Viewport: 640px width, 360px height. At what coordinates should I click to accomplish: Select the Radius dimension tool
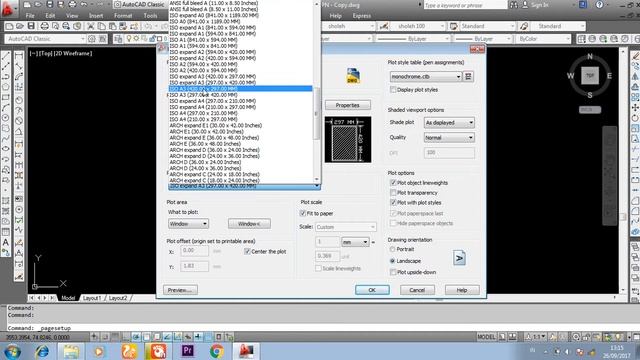pyautogui.click(x=19, y=100)
